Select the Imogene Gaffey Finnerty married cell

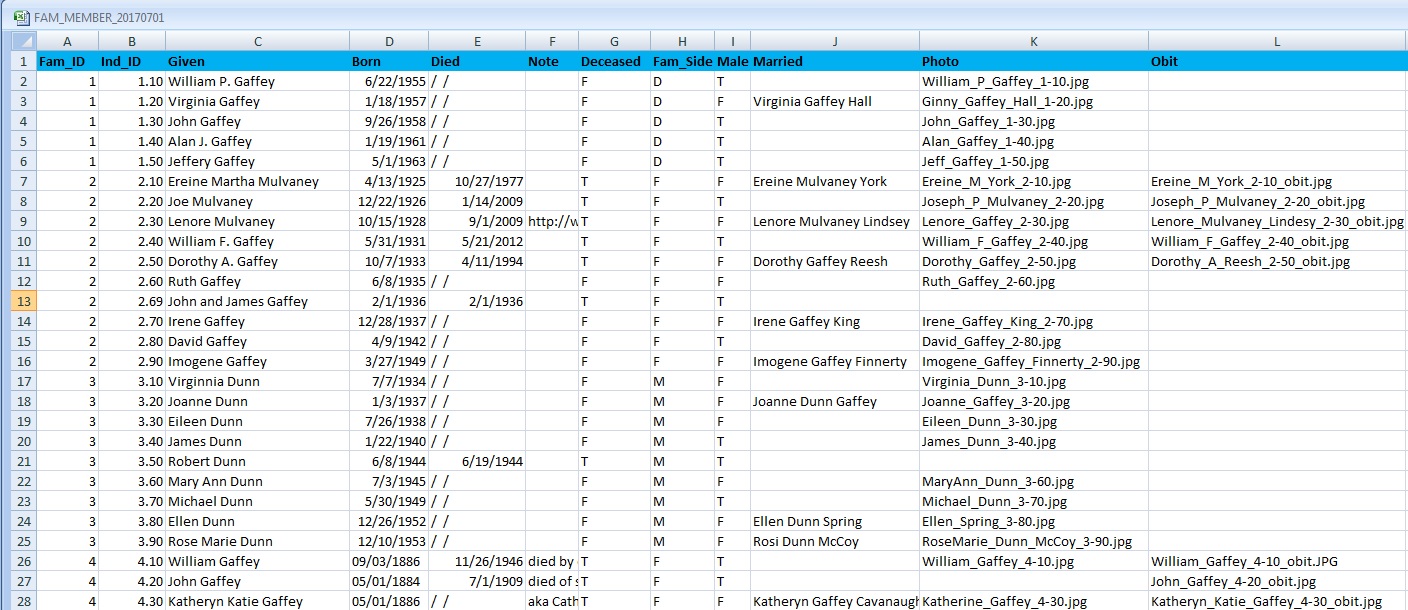835,361
